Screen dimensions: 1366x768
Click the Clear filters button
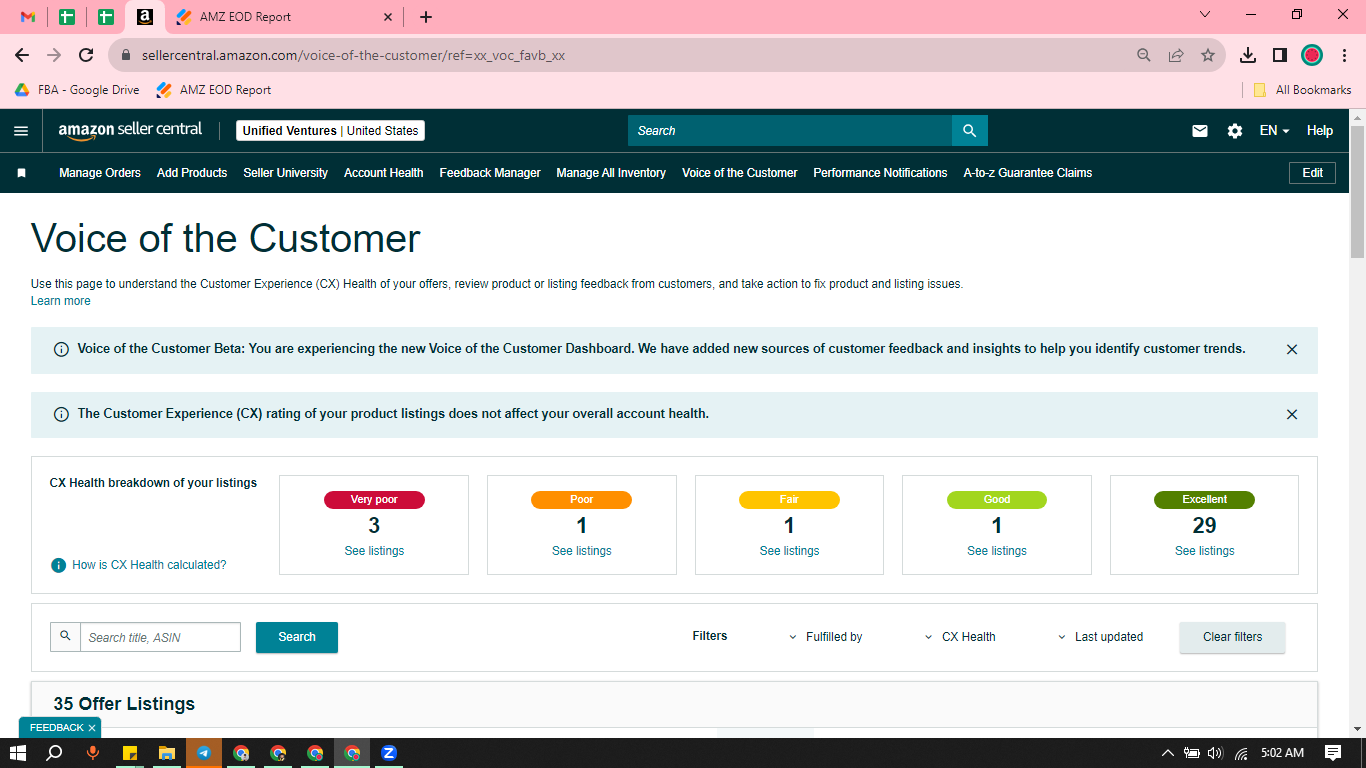point(1232,637)
